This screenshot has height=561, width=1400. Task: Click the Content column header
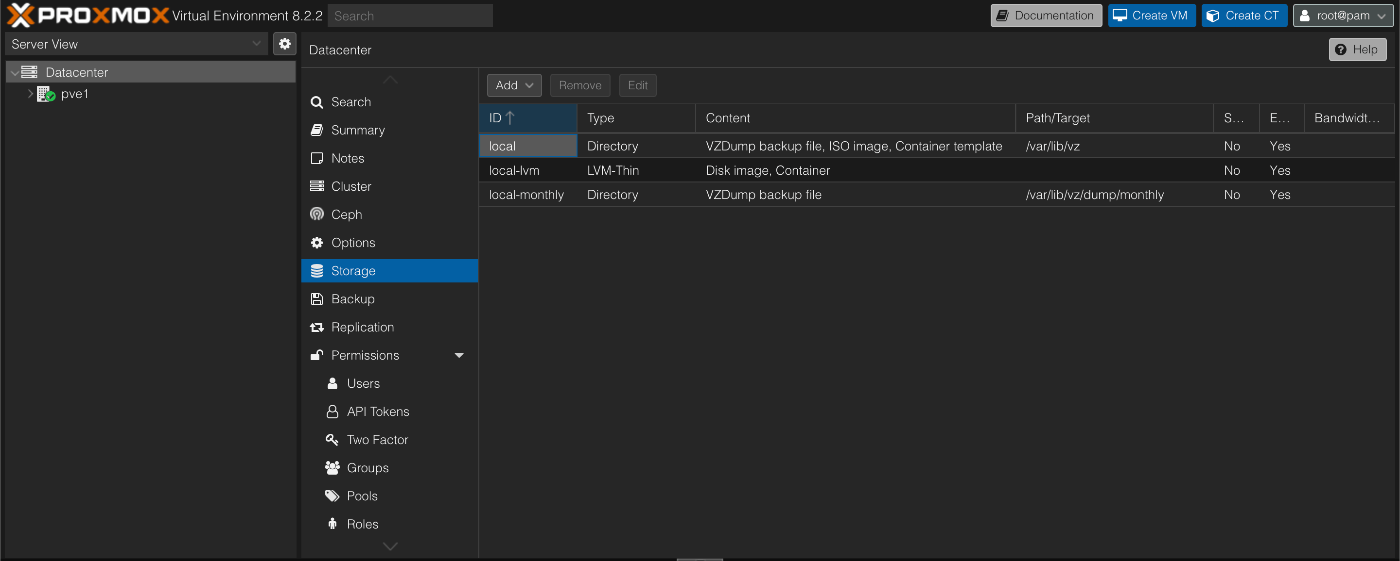pos(855,118)
